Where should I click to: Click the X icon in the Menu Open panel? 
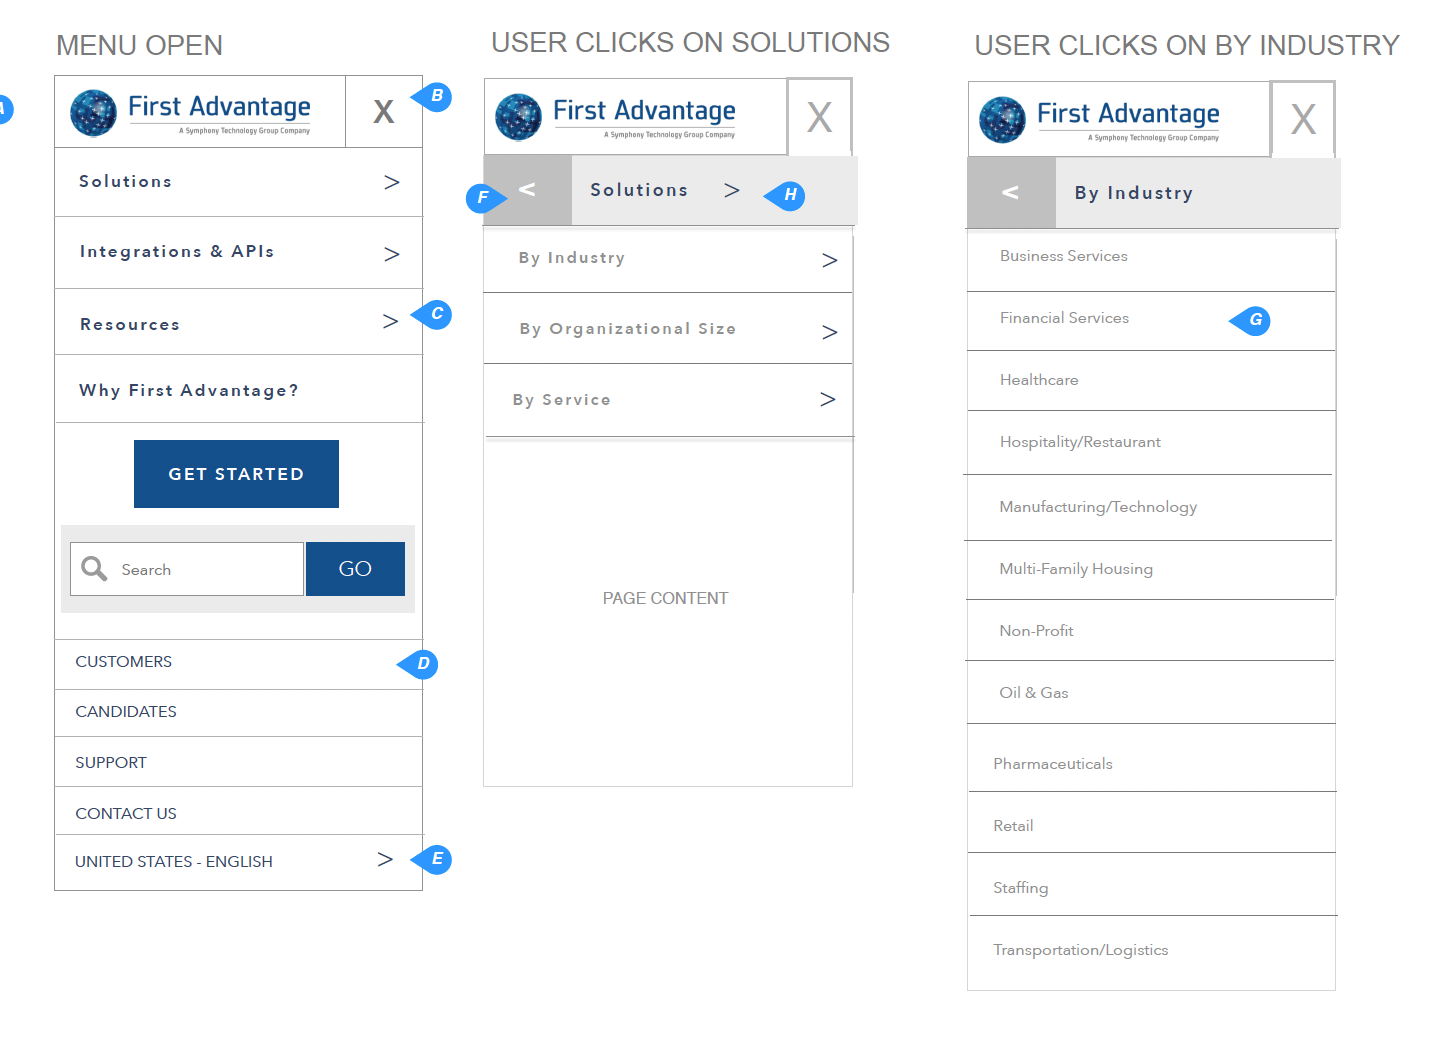(383, 112)
